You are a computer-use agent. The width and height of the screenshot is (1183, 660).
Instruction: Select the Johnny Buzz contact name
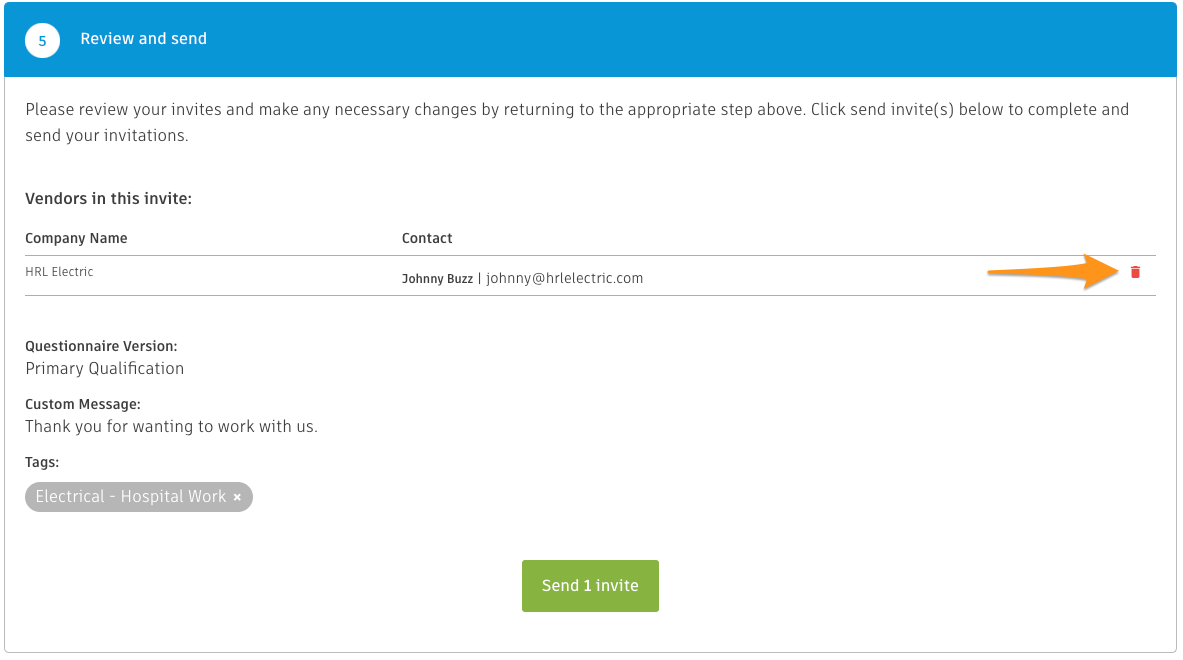(437, 278)
